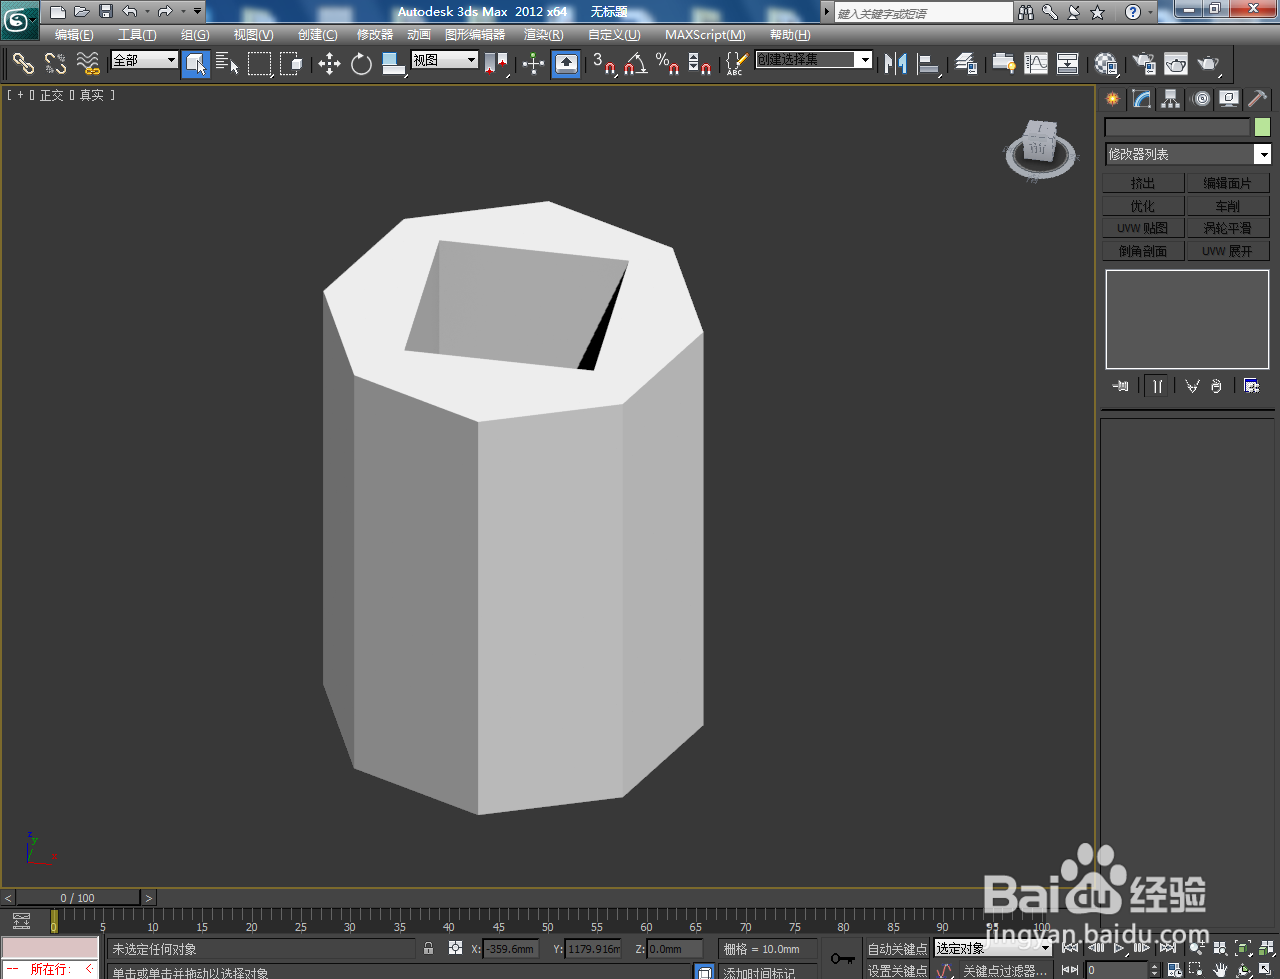This screenshot has height=979, width=1280.
Task: Click the 车削 Lathe modifier button
Action: tap(1228, 205)
